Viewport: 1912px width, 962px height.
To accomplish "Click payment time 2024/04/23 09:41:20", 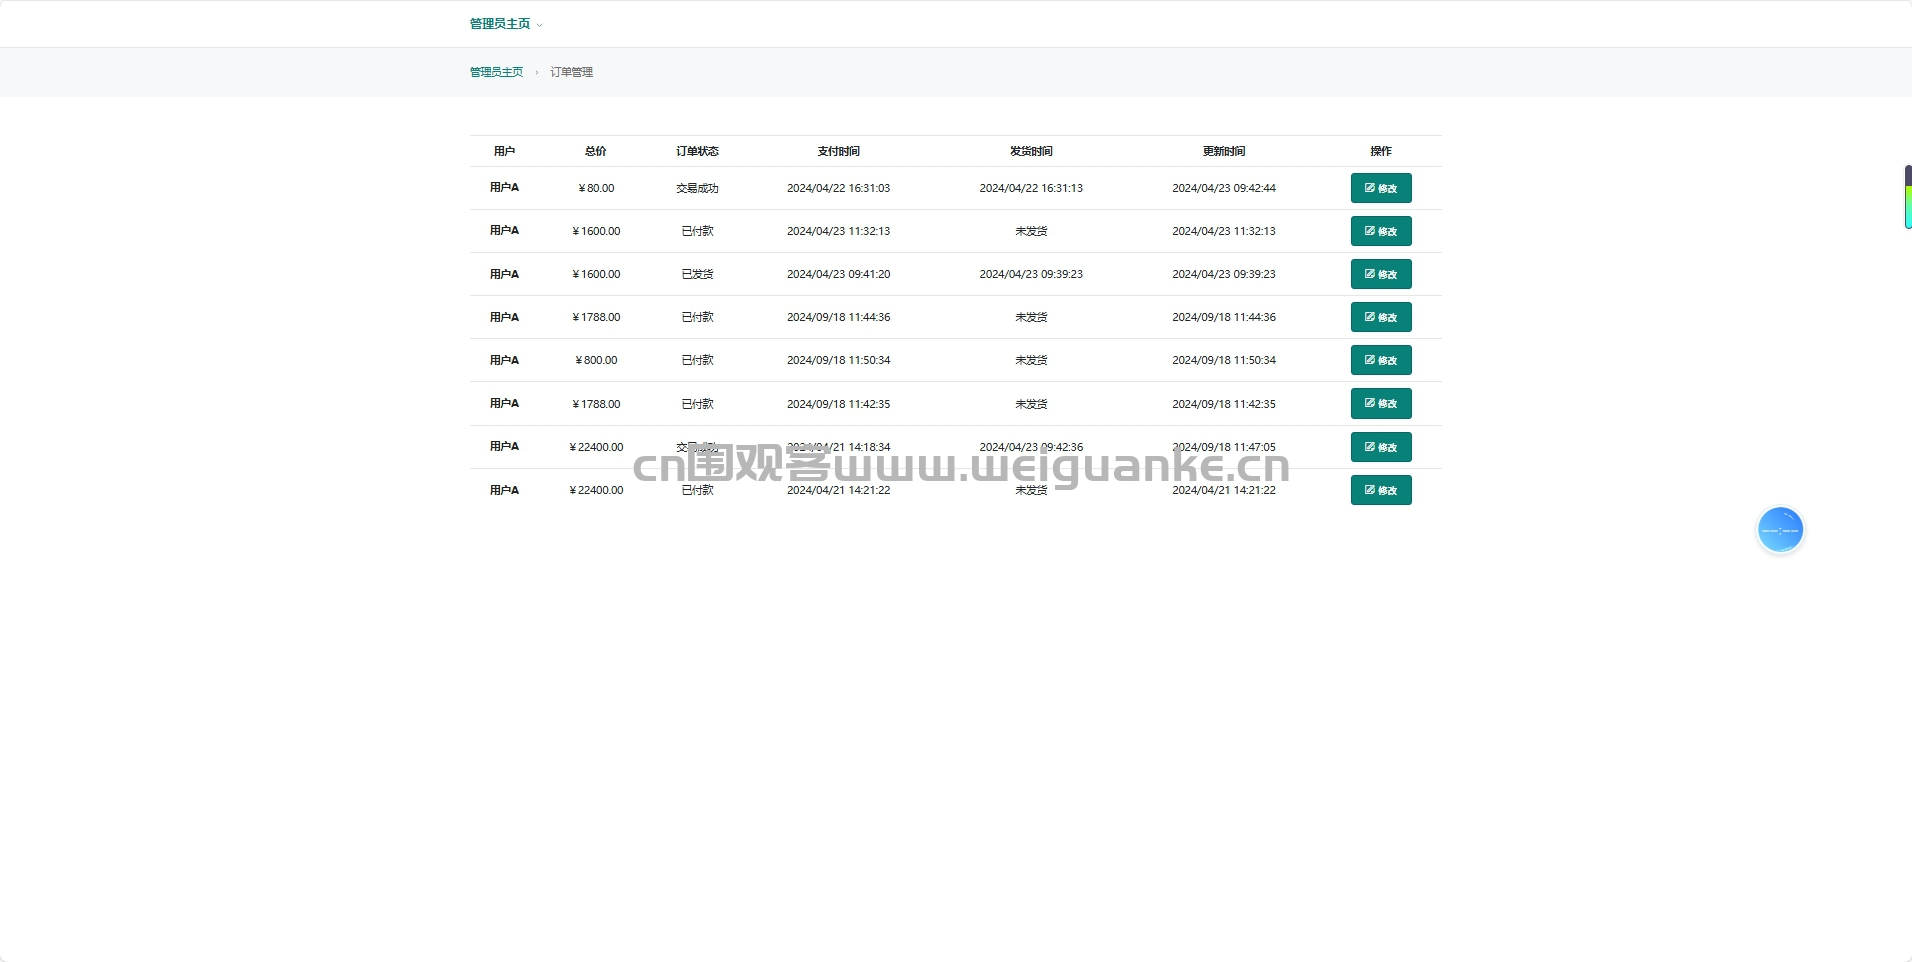I will coord(838,274).
